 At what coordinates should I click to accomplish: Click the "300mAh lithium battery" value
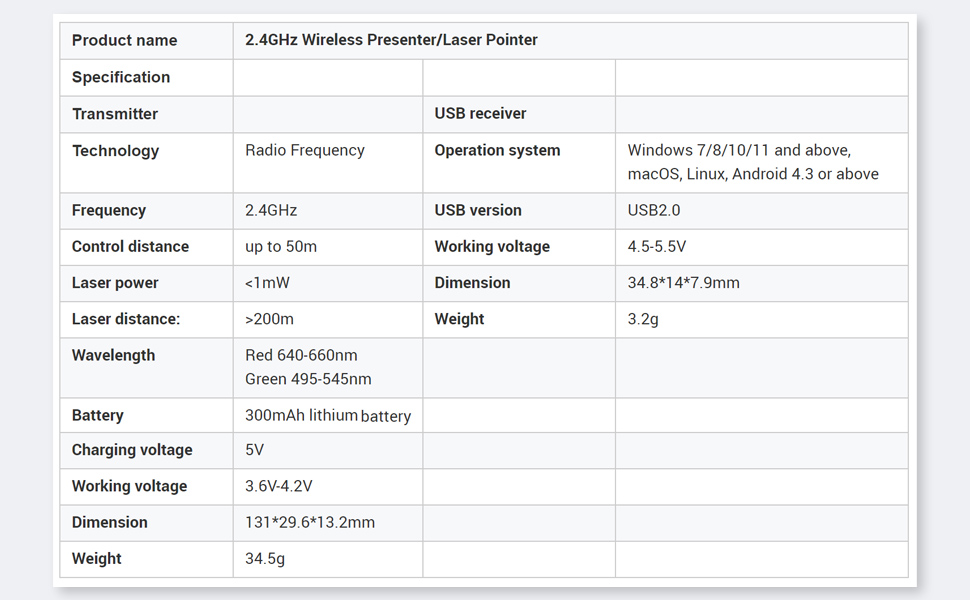coord(328,416)
